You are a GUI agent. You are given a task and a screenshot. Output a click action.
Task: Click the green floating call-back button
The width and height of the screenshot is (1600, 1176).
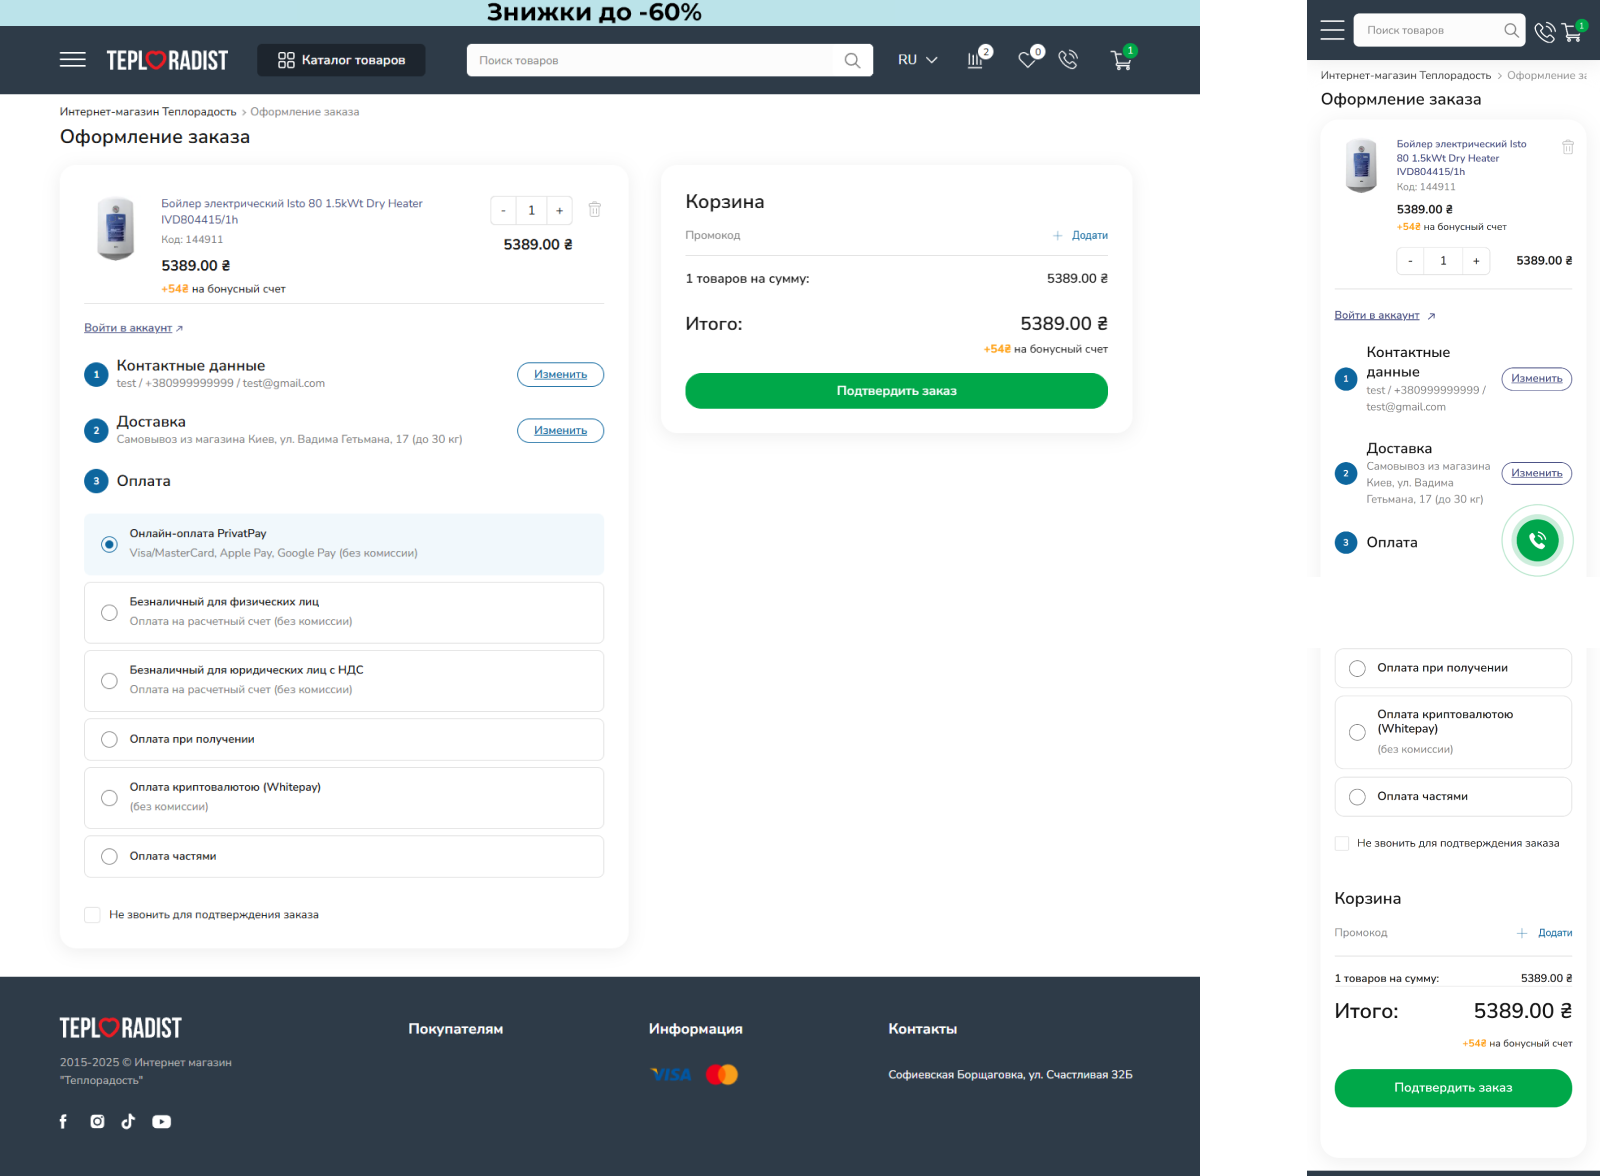[x=1537, y=540]
